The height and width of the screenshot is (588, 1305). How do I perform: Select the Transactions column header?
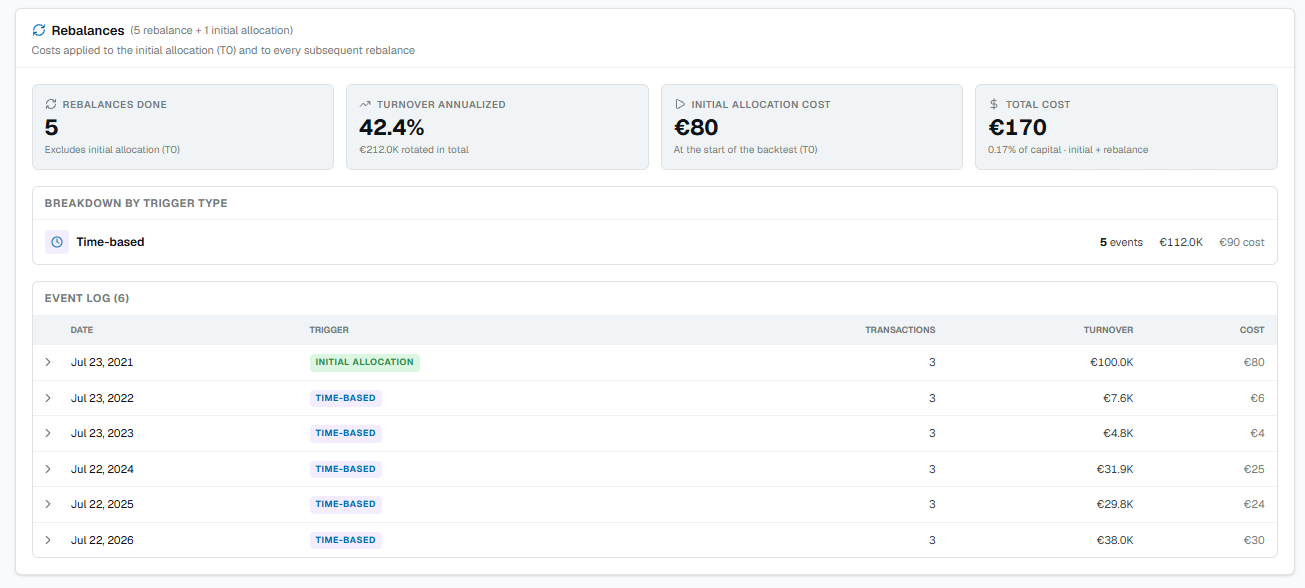900,330
